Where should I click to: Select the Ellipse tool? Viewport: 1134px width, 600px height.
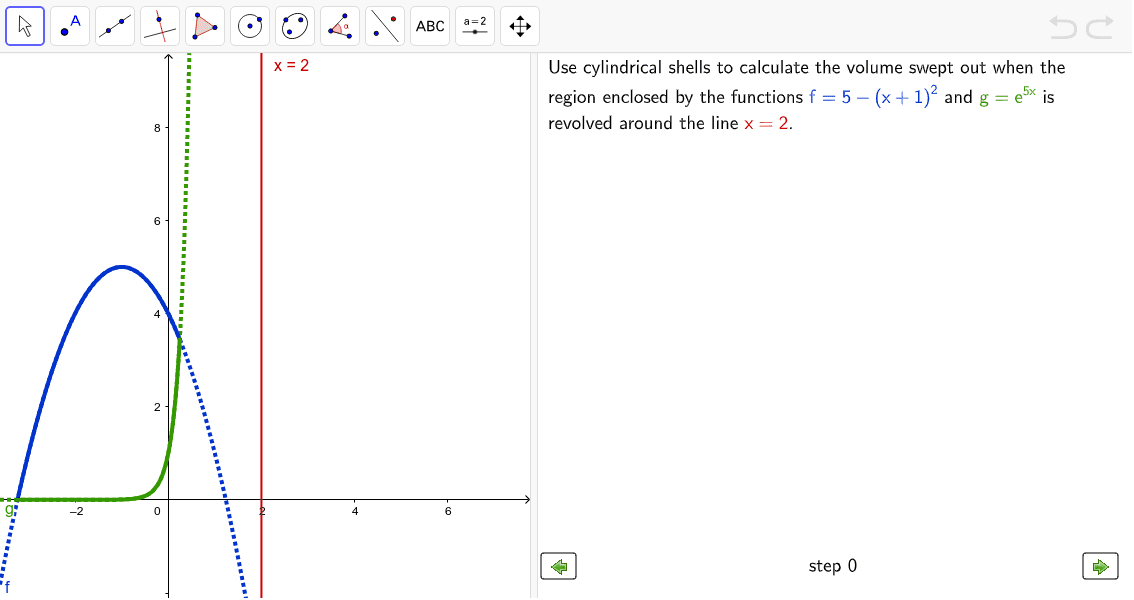coord(294,25)
